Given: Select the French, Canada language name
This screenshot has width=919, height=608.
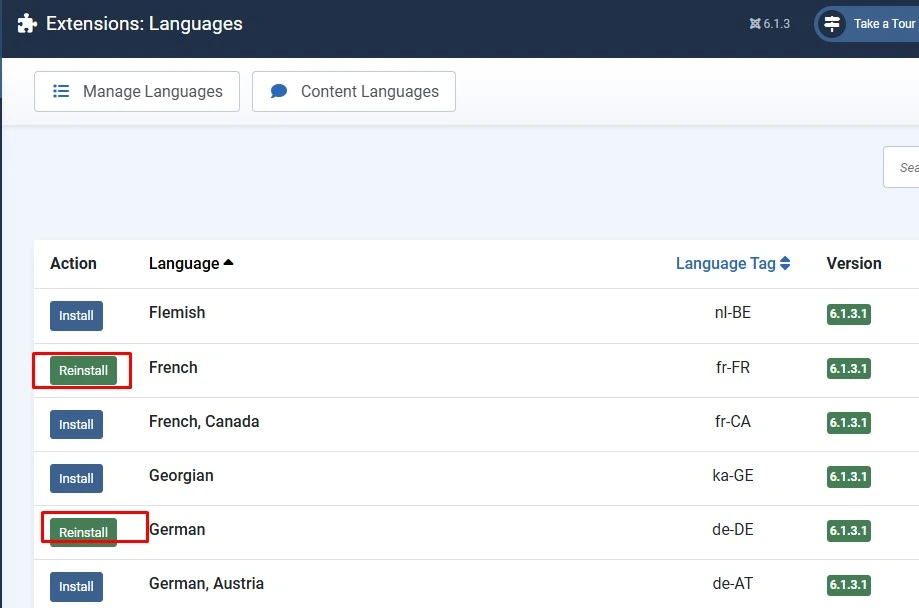Looking at the screenshot, I should pyautogui.click(x=204, y=422).
